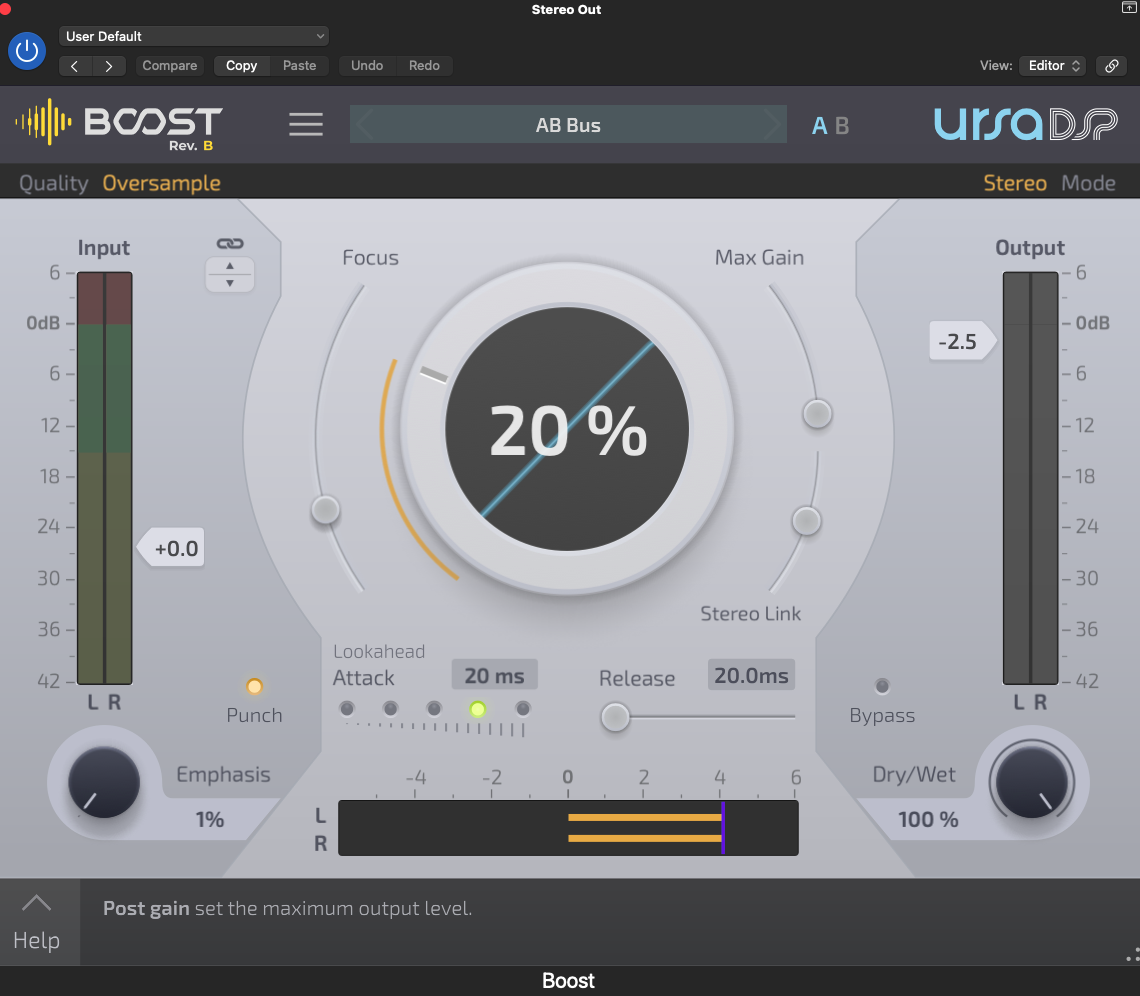
Task: Click the central 20 % boost dial
Action: 567,430
